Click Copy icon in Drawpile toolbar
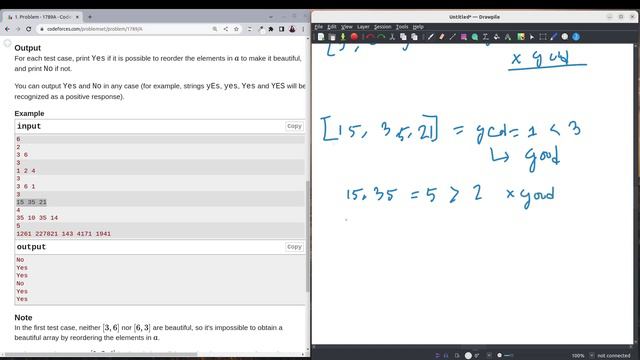 [403, 37]
